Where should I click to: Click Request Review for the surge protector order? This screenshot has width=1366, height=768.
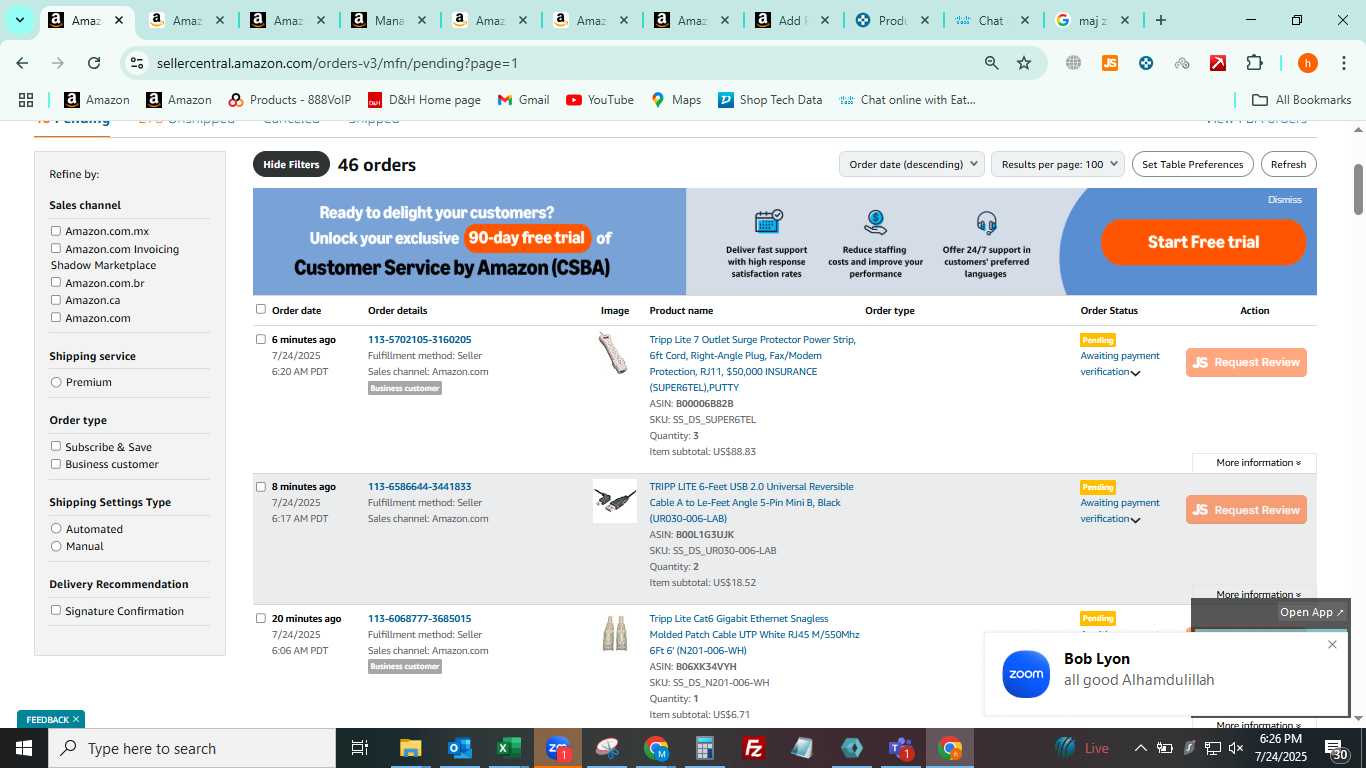pos(1246,362)
